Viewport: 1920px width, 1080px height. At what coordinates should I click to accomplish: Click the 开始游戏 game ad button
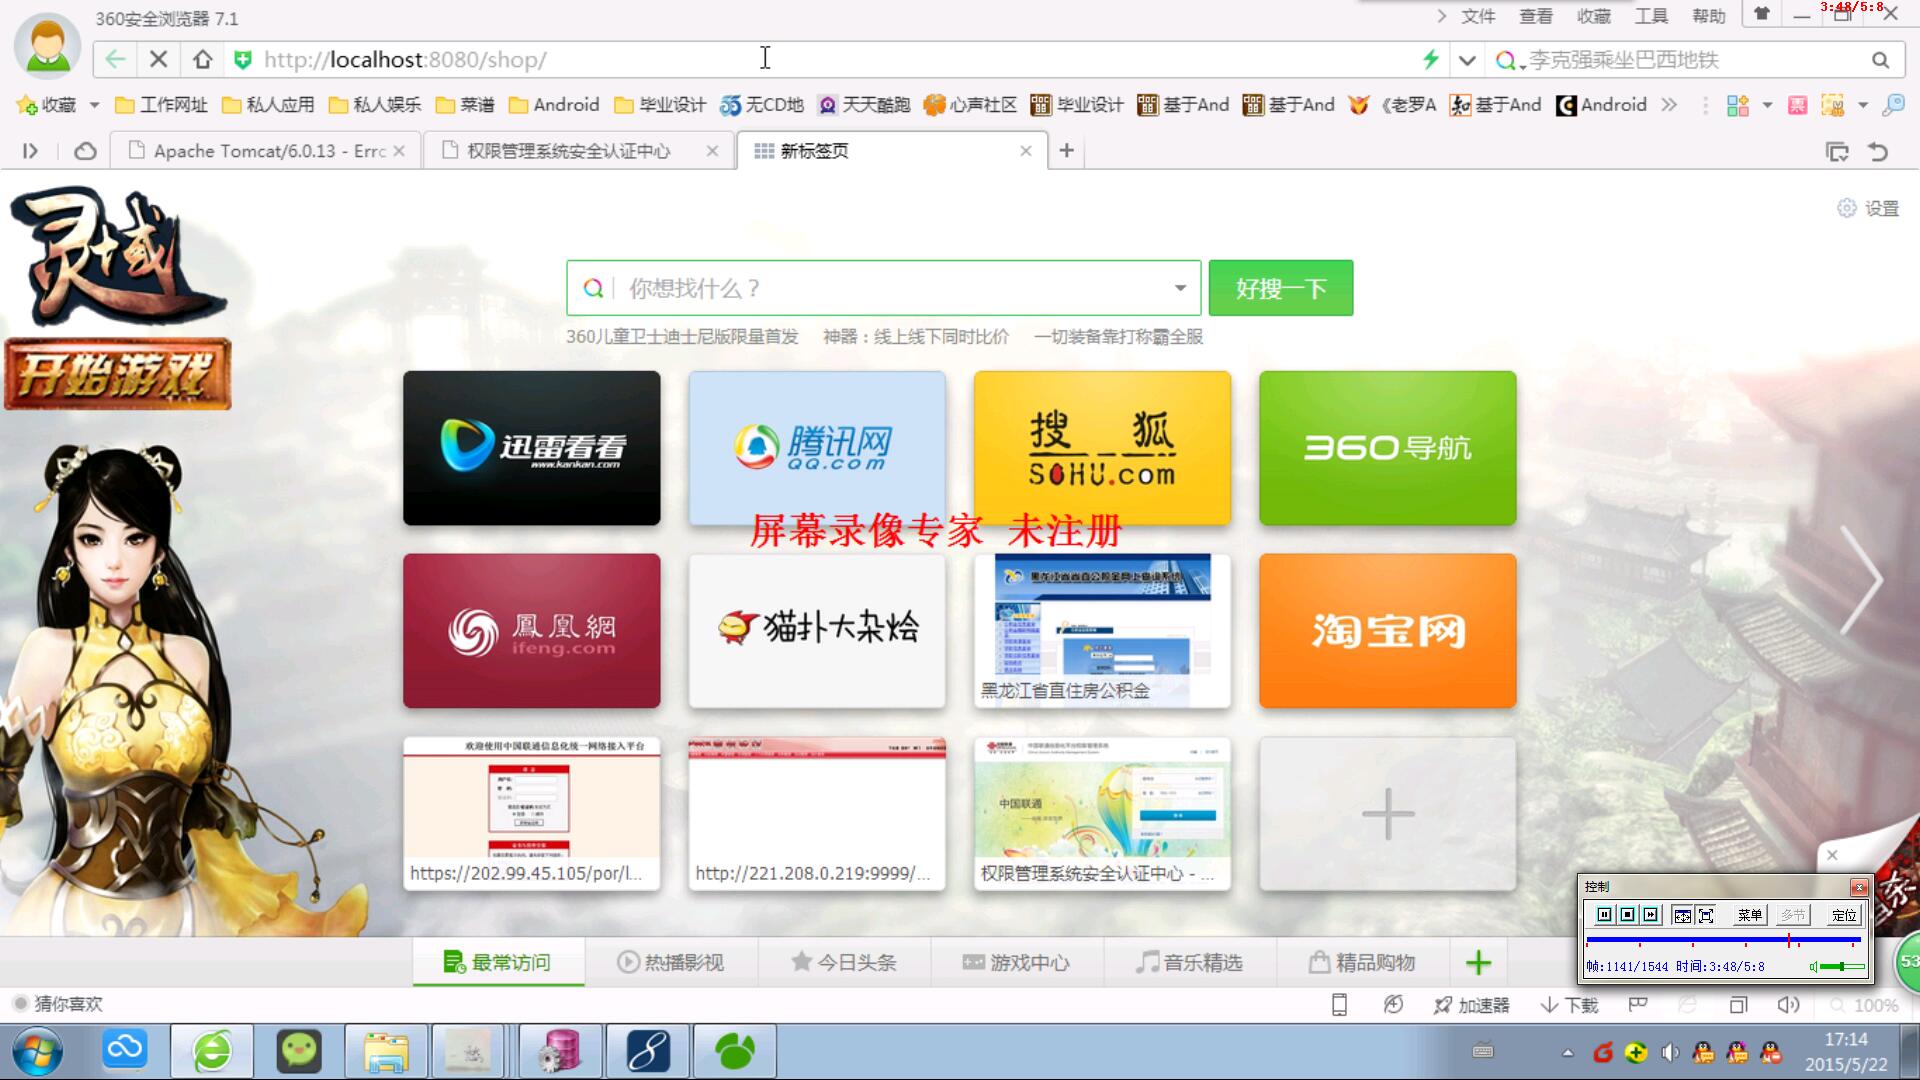coord(118,374)
